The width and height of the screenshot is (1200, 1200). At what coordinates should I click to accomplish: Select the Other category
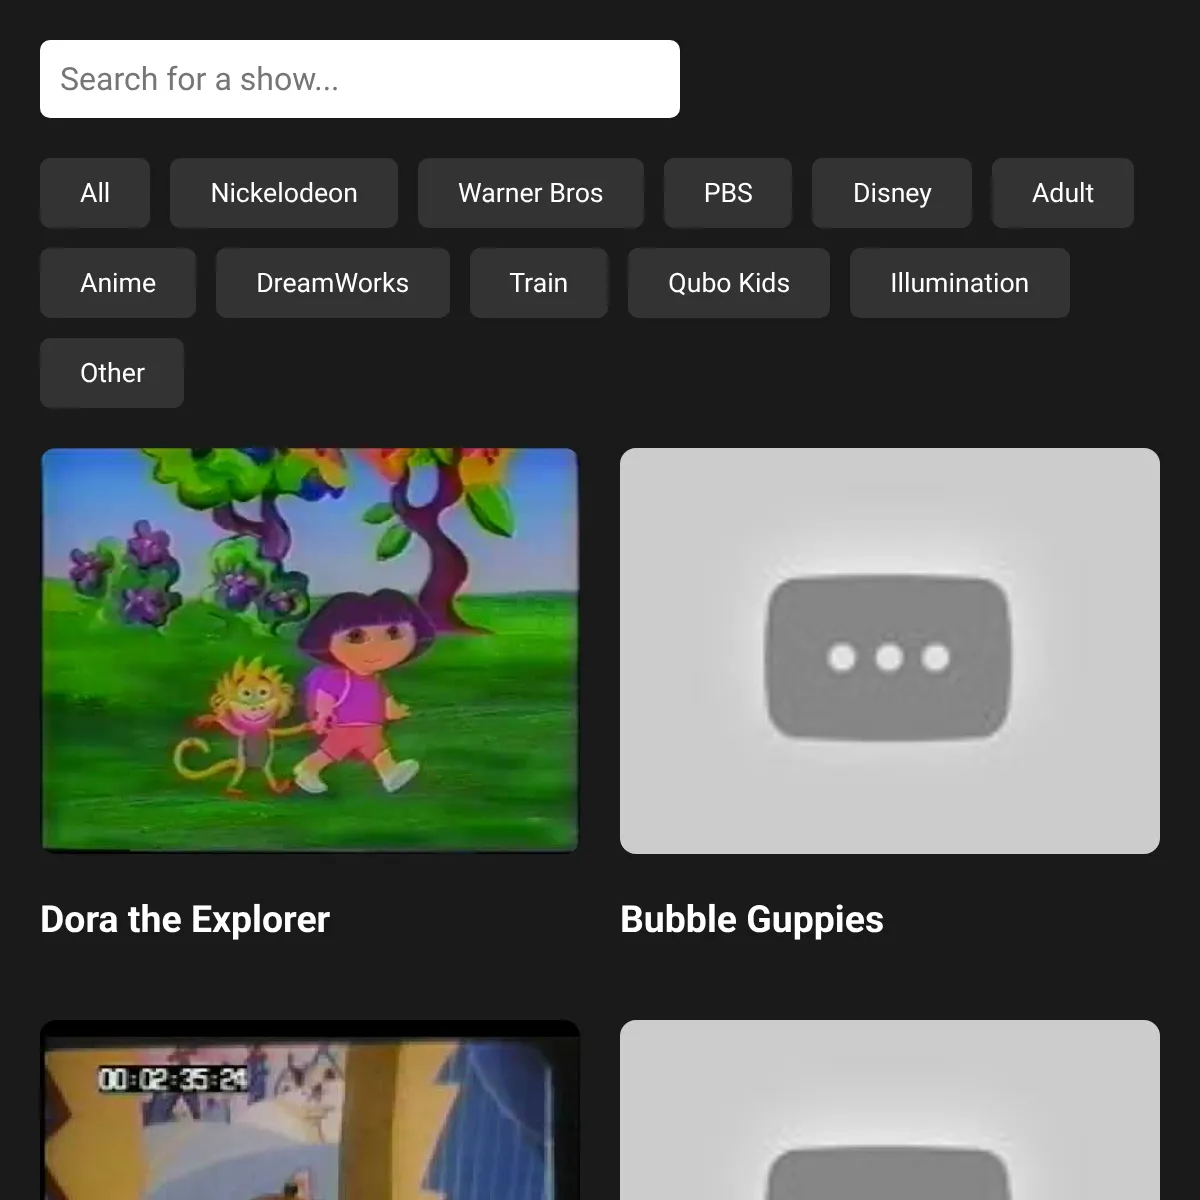click(x=112, y=373)
